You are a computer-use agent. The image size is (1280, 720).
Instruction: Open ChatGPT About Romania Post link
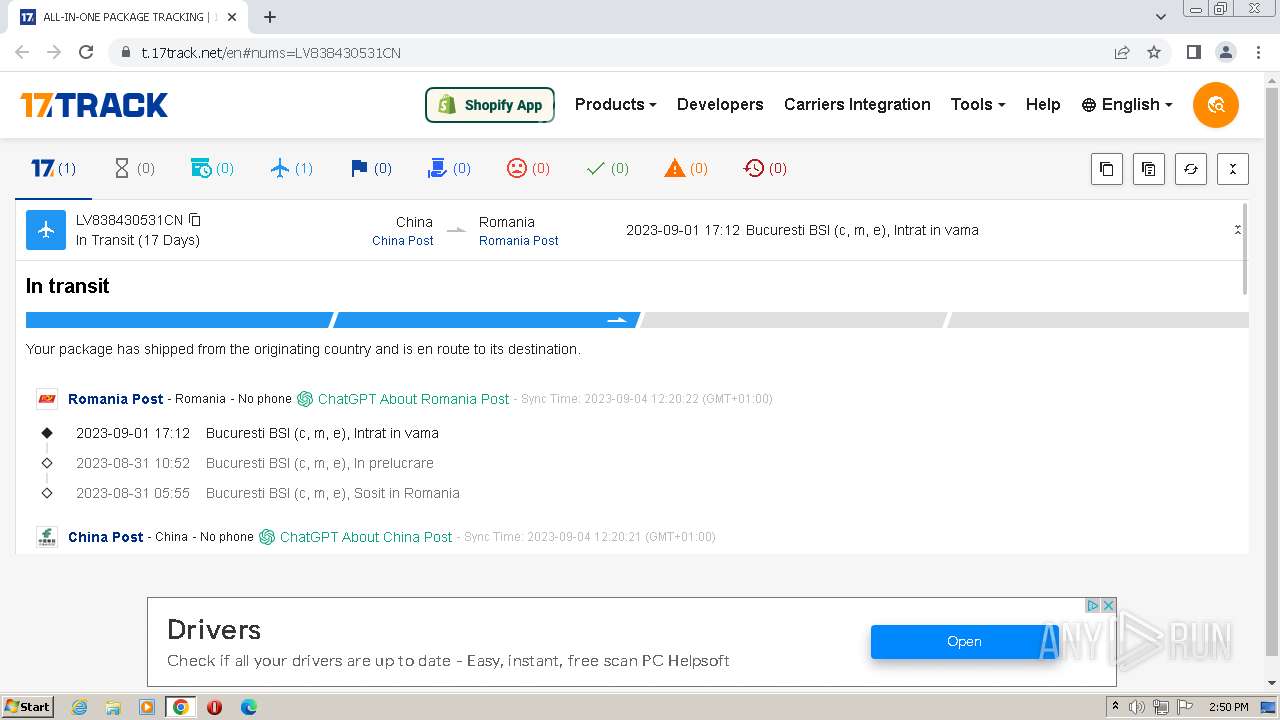coord(403,398)
